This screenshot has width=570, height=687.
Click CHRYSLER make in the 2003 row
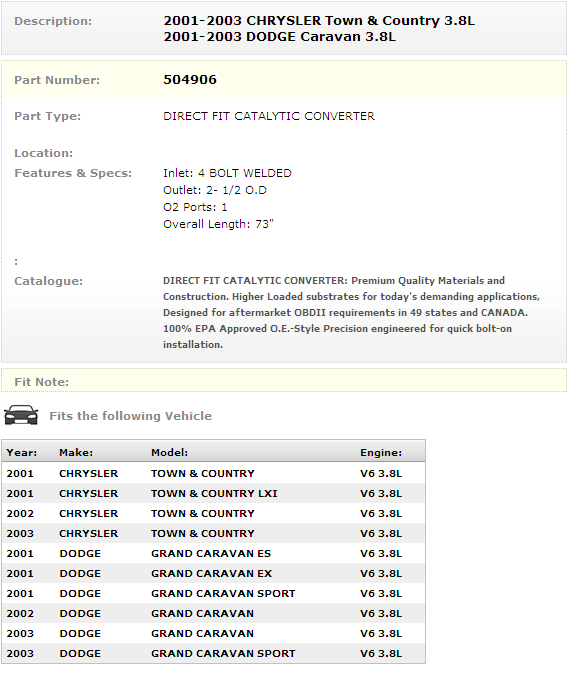[89, 534]
